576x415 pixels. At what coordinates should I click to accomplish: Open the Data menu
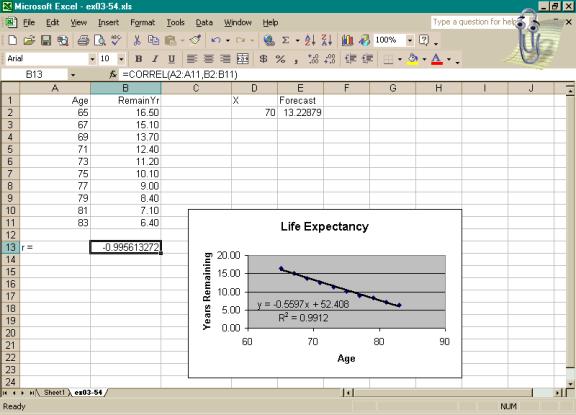204,23
